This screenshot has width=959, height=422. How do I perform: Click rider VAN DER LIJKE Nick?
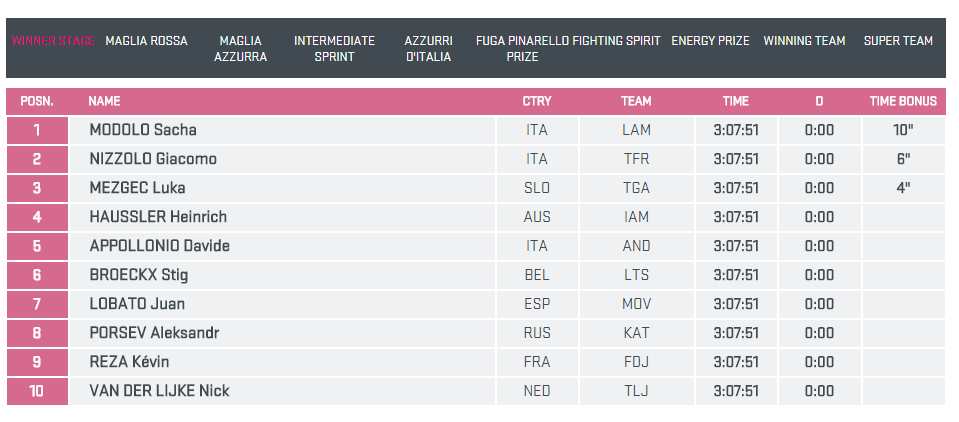159,391
